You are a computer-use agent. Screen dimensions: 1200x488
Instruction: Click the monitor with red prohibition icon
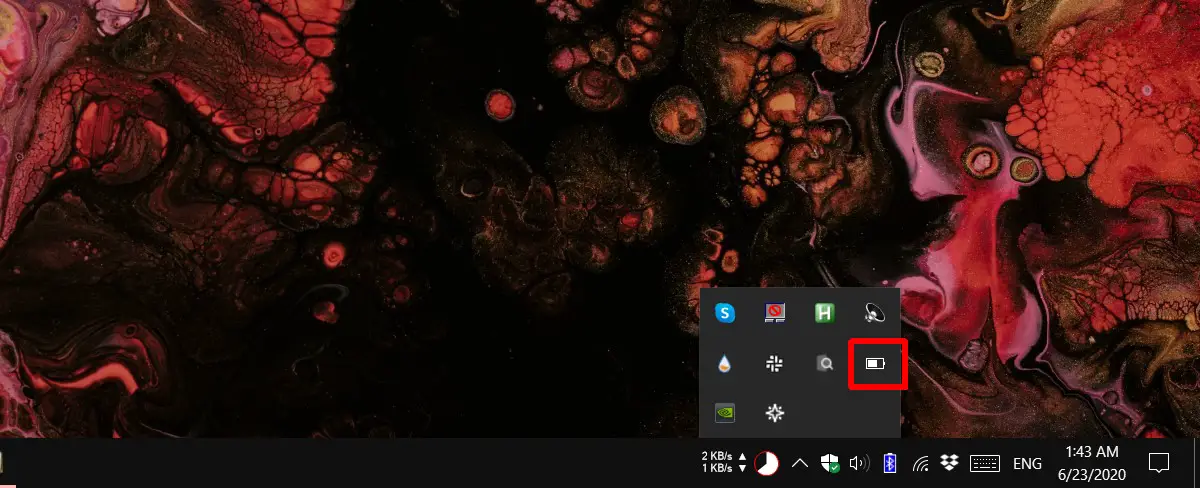pyautogui.click(x=775, y=313)
